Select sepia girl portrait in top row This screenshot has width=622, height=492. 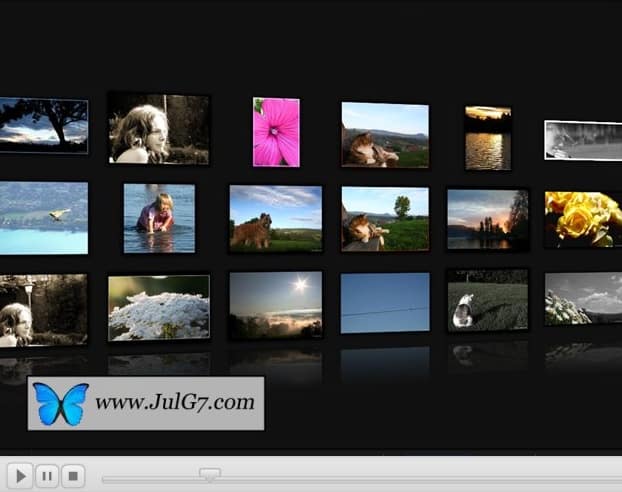tap(159, 129)
